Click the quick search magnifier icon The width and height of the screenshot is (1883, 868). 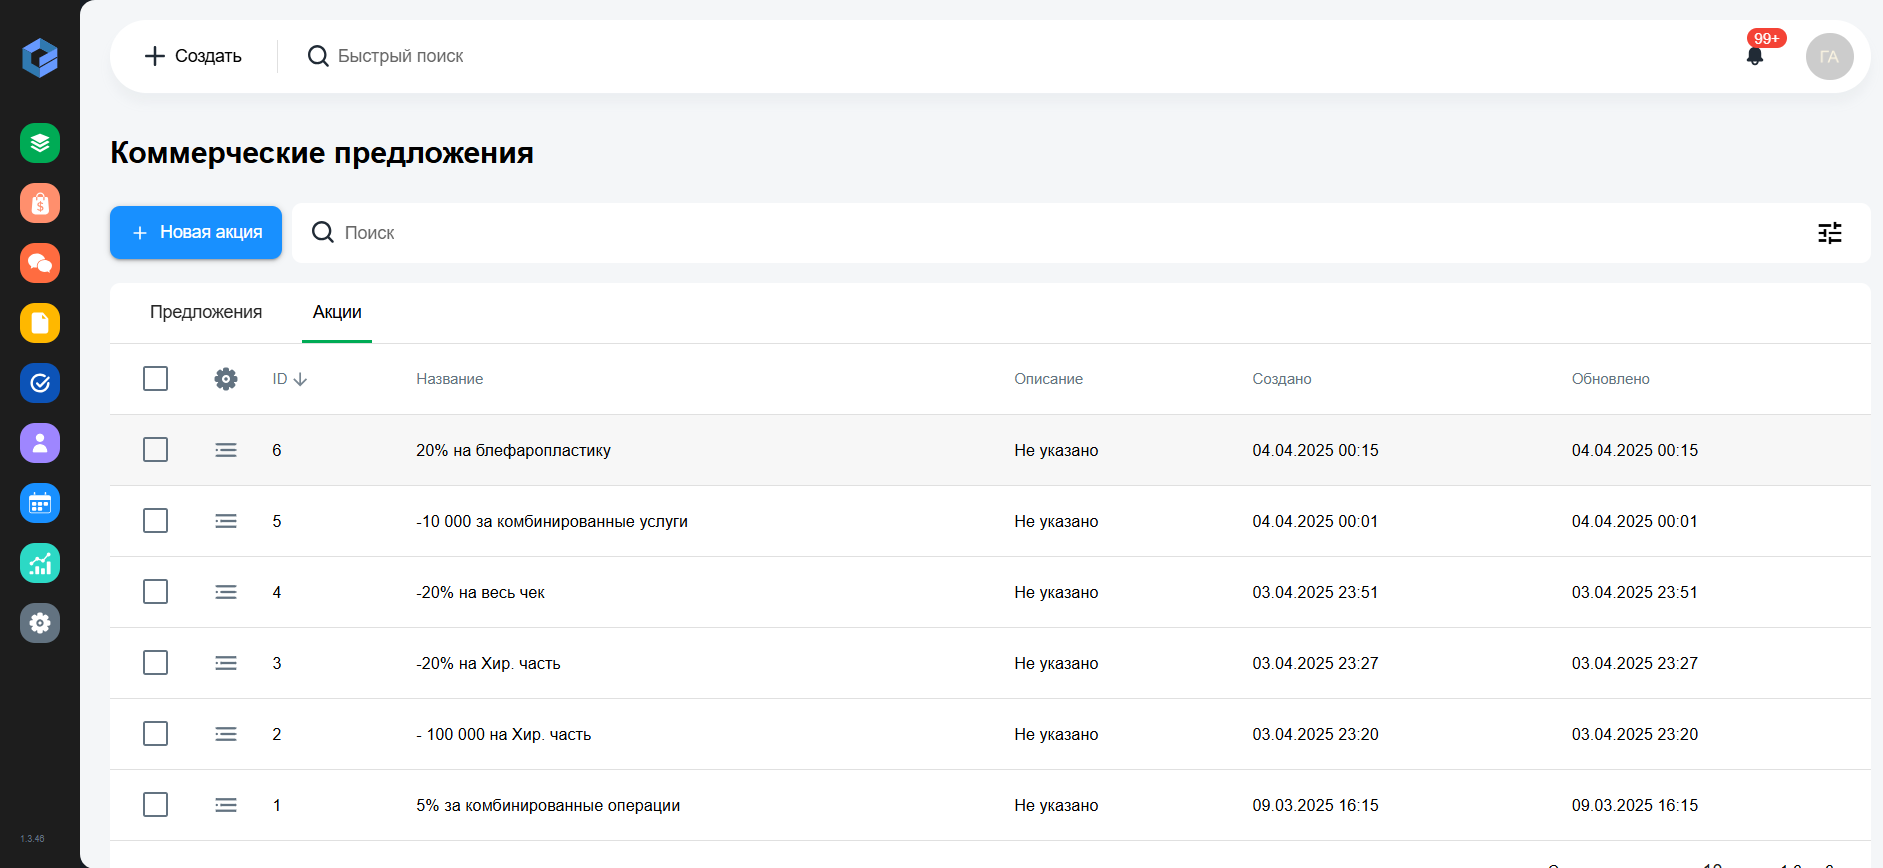(x=318, y=56)
